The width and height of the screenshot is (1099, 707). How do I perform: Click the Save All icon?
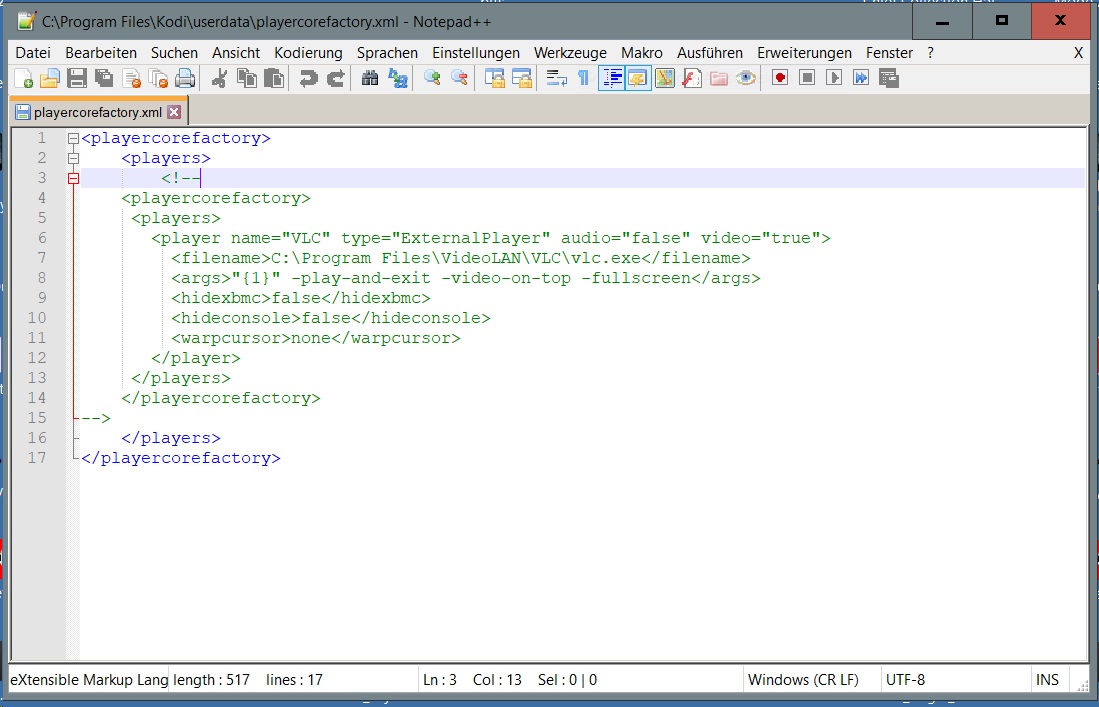(x=104, y=78)
